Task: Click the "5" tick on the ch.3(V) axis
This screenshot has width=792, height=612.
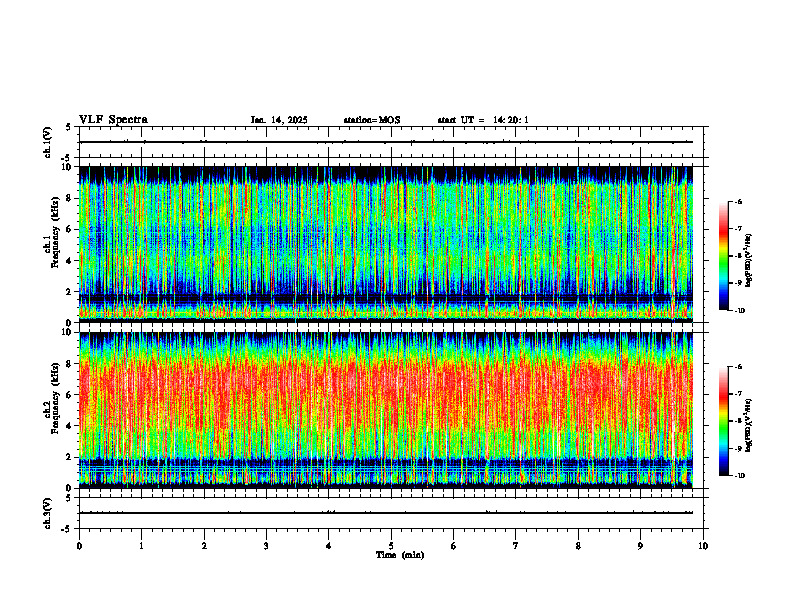Action: point(68,498)
